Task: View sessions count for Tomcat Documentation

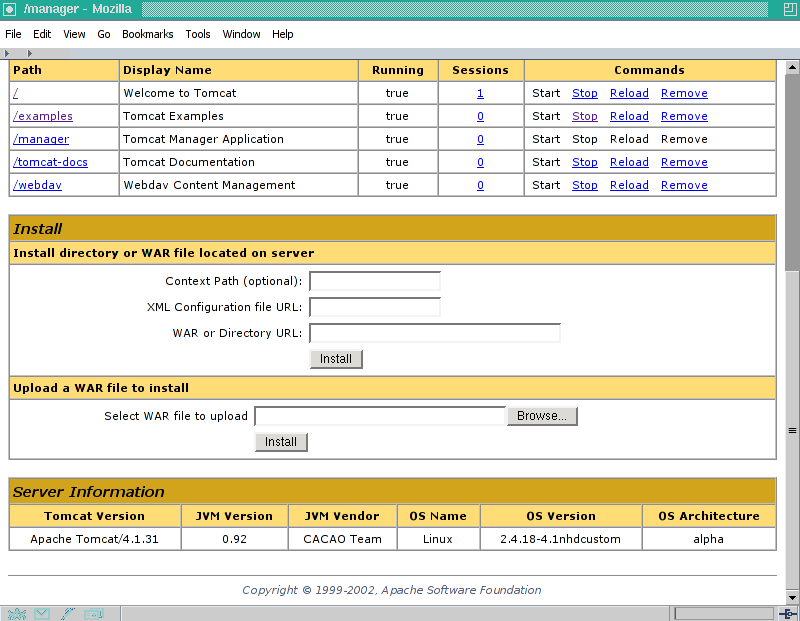Action: point(480,162)
